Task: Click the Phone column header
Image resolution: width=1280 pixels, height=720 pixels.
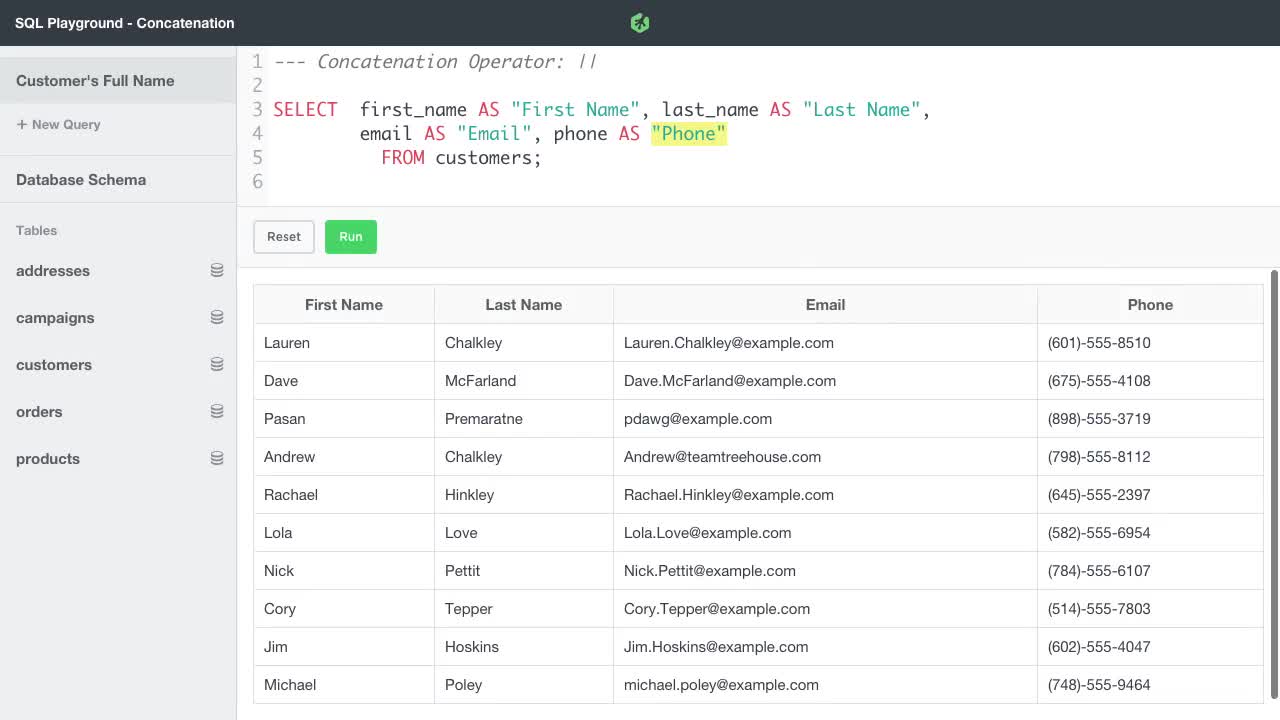Action: click(x=1150, y=305)
